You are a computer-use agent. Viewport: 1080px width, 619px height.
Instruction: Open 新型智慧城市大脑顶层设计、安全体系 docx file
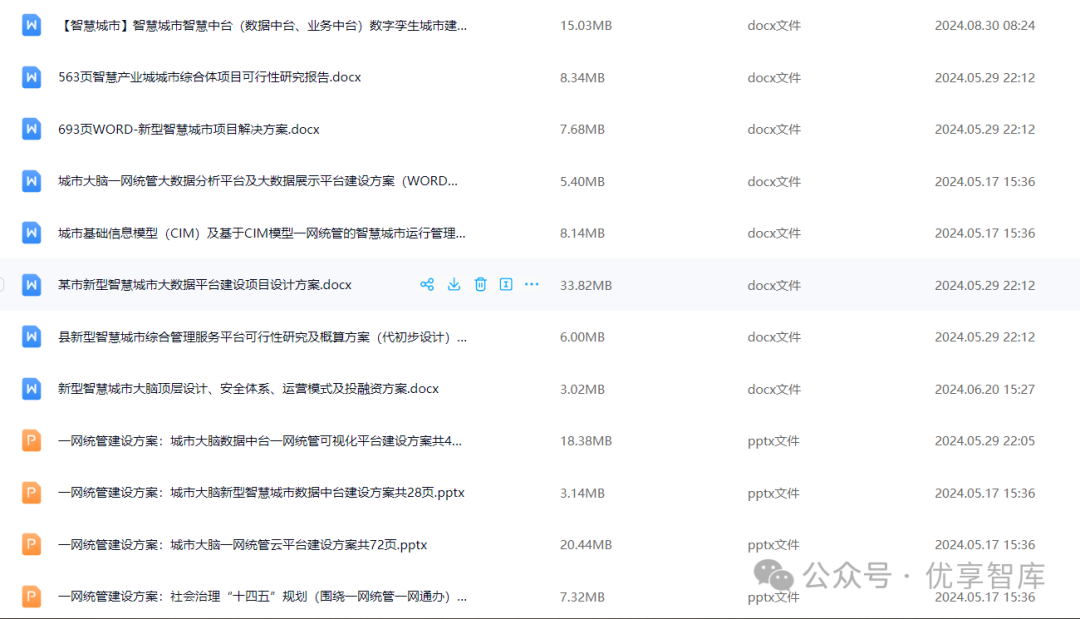[x=248, y=389]
